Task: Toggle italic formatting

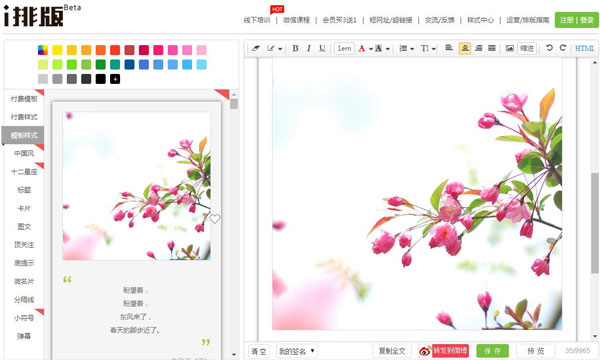Action: point(309,48)
